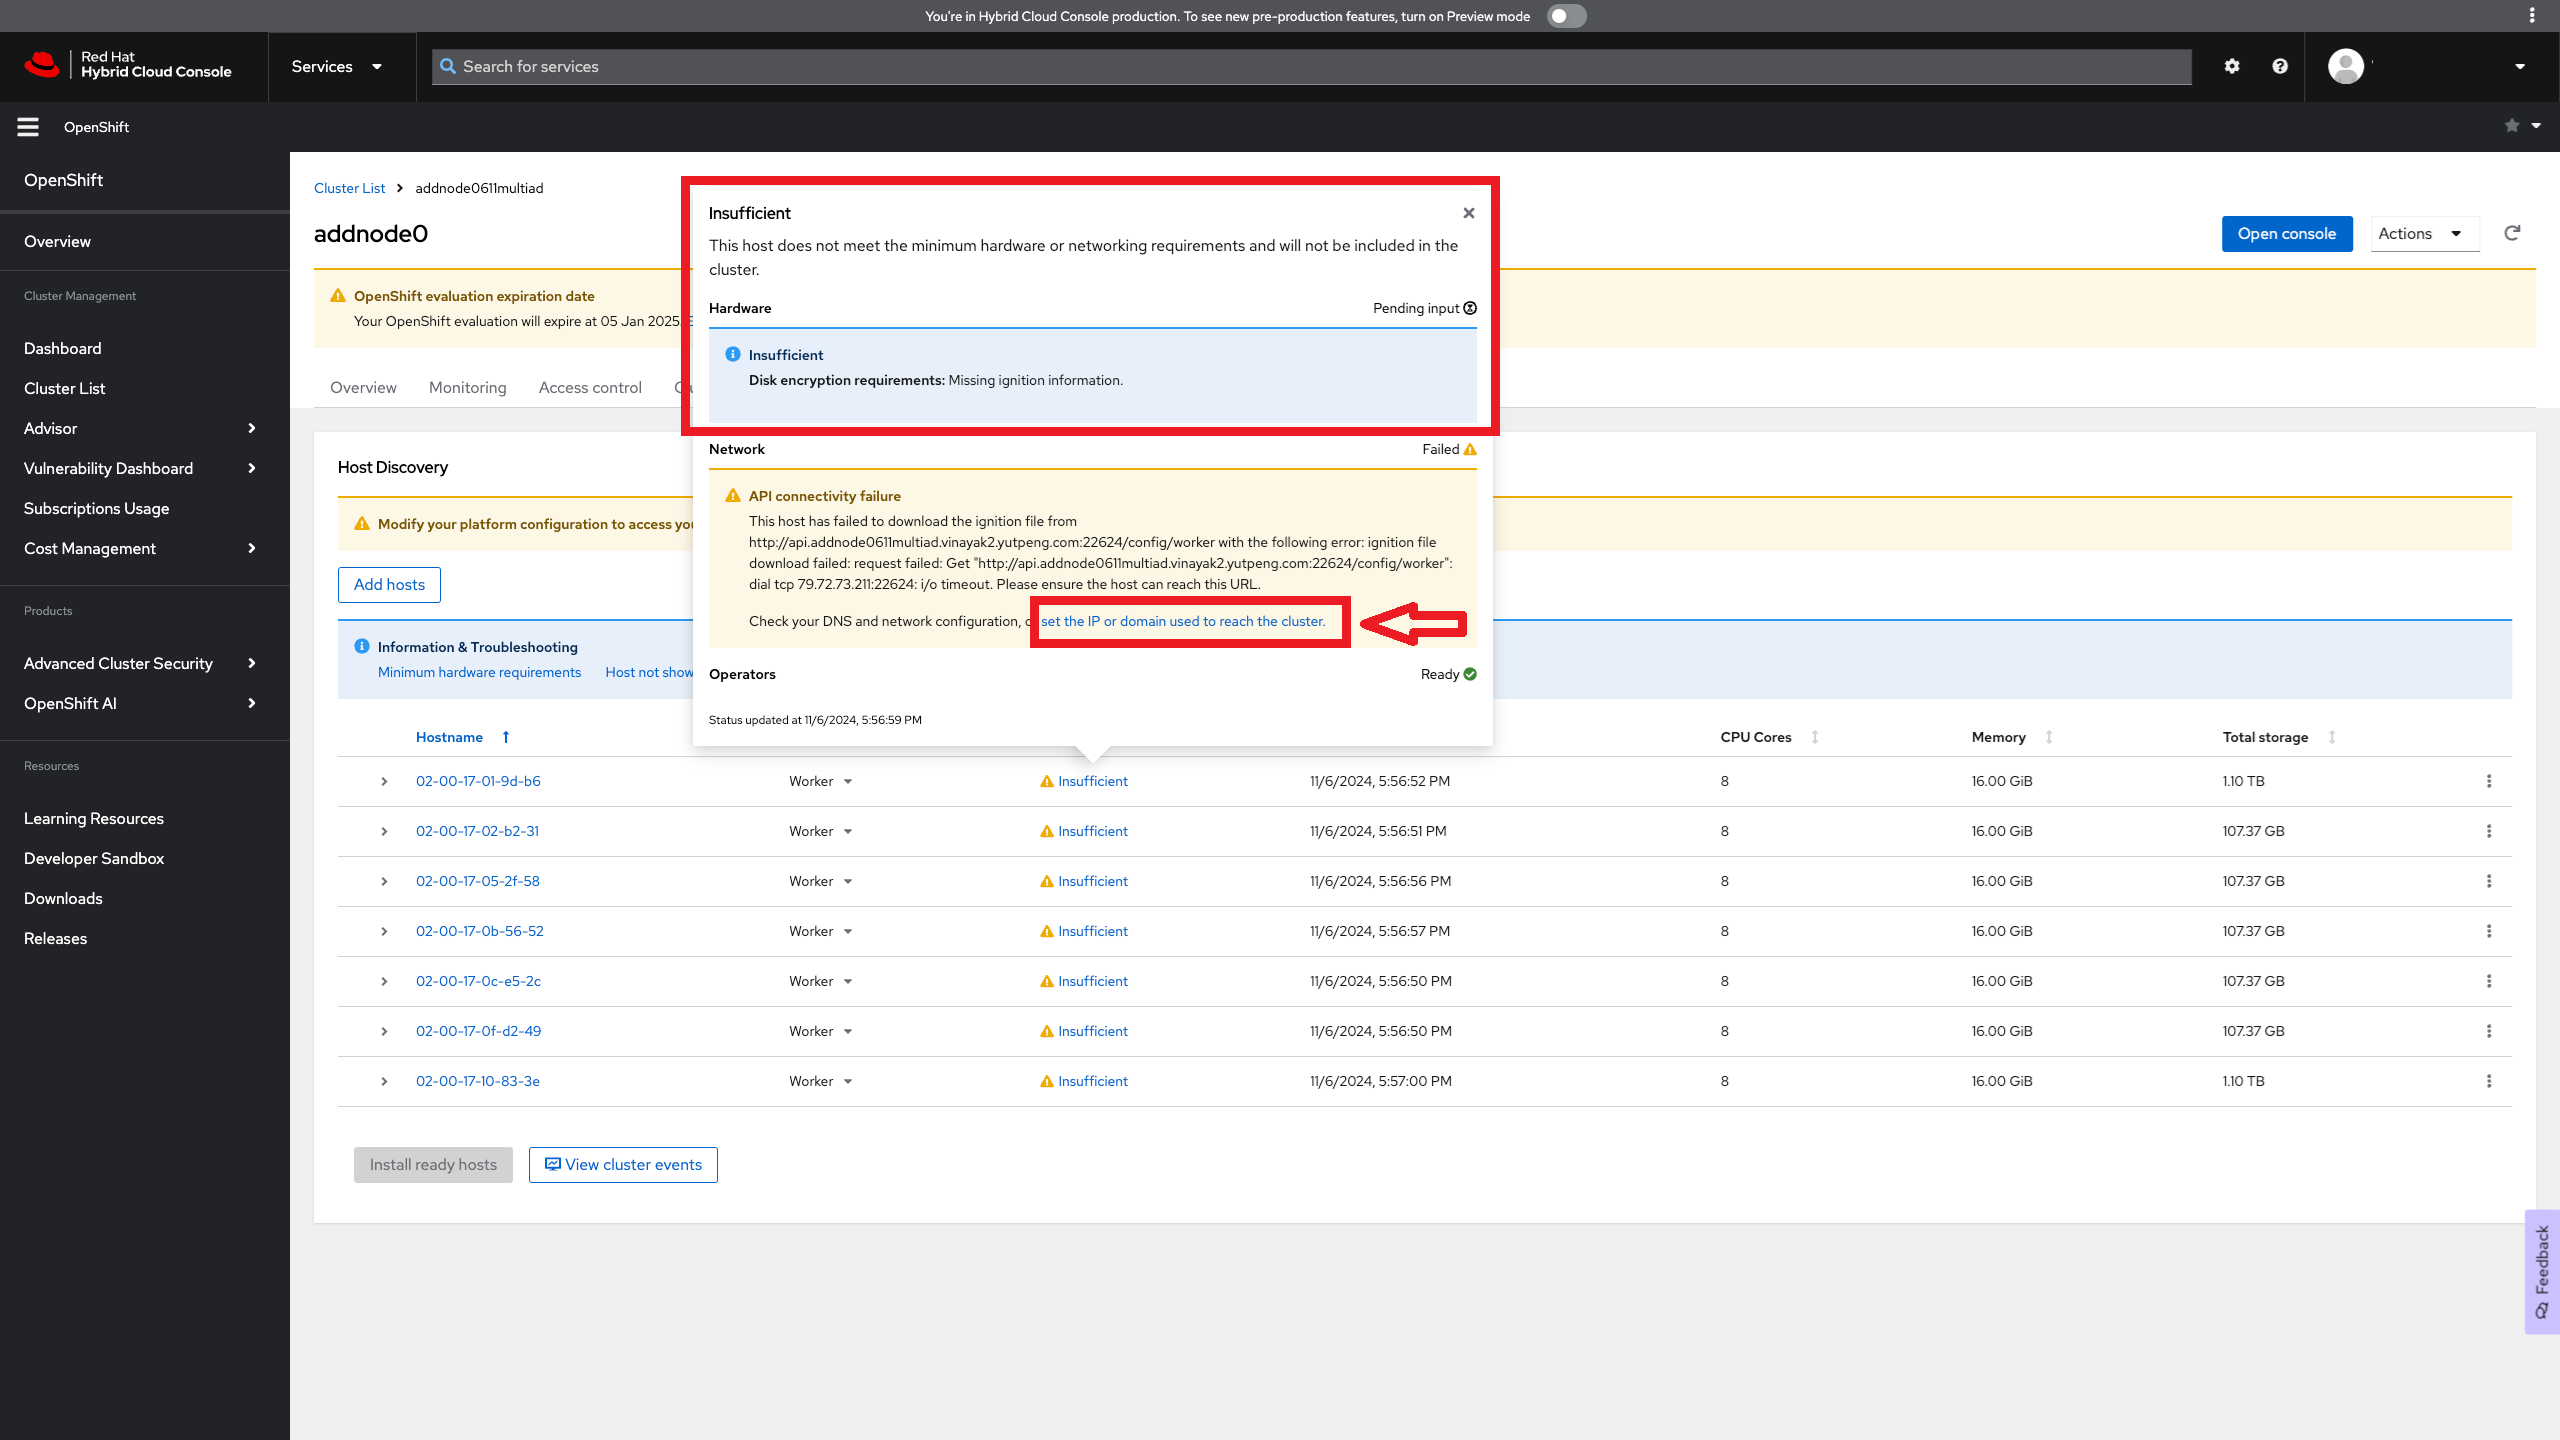Open Worker role dropdown for 02-00-17-01-9d-b6

(x=820, y=781)
